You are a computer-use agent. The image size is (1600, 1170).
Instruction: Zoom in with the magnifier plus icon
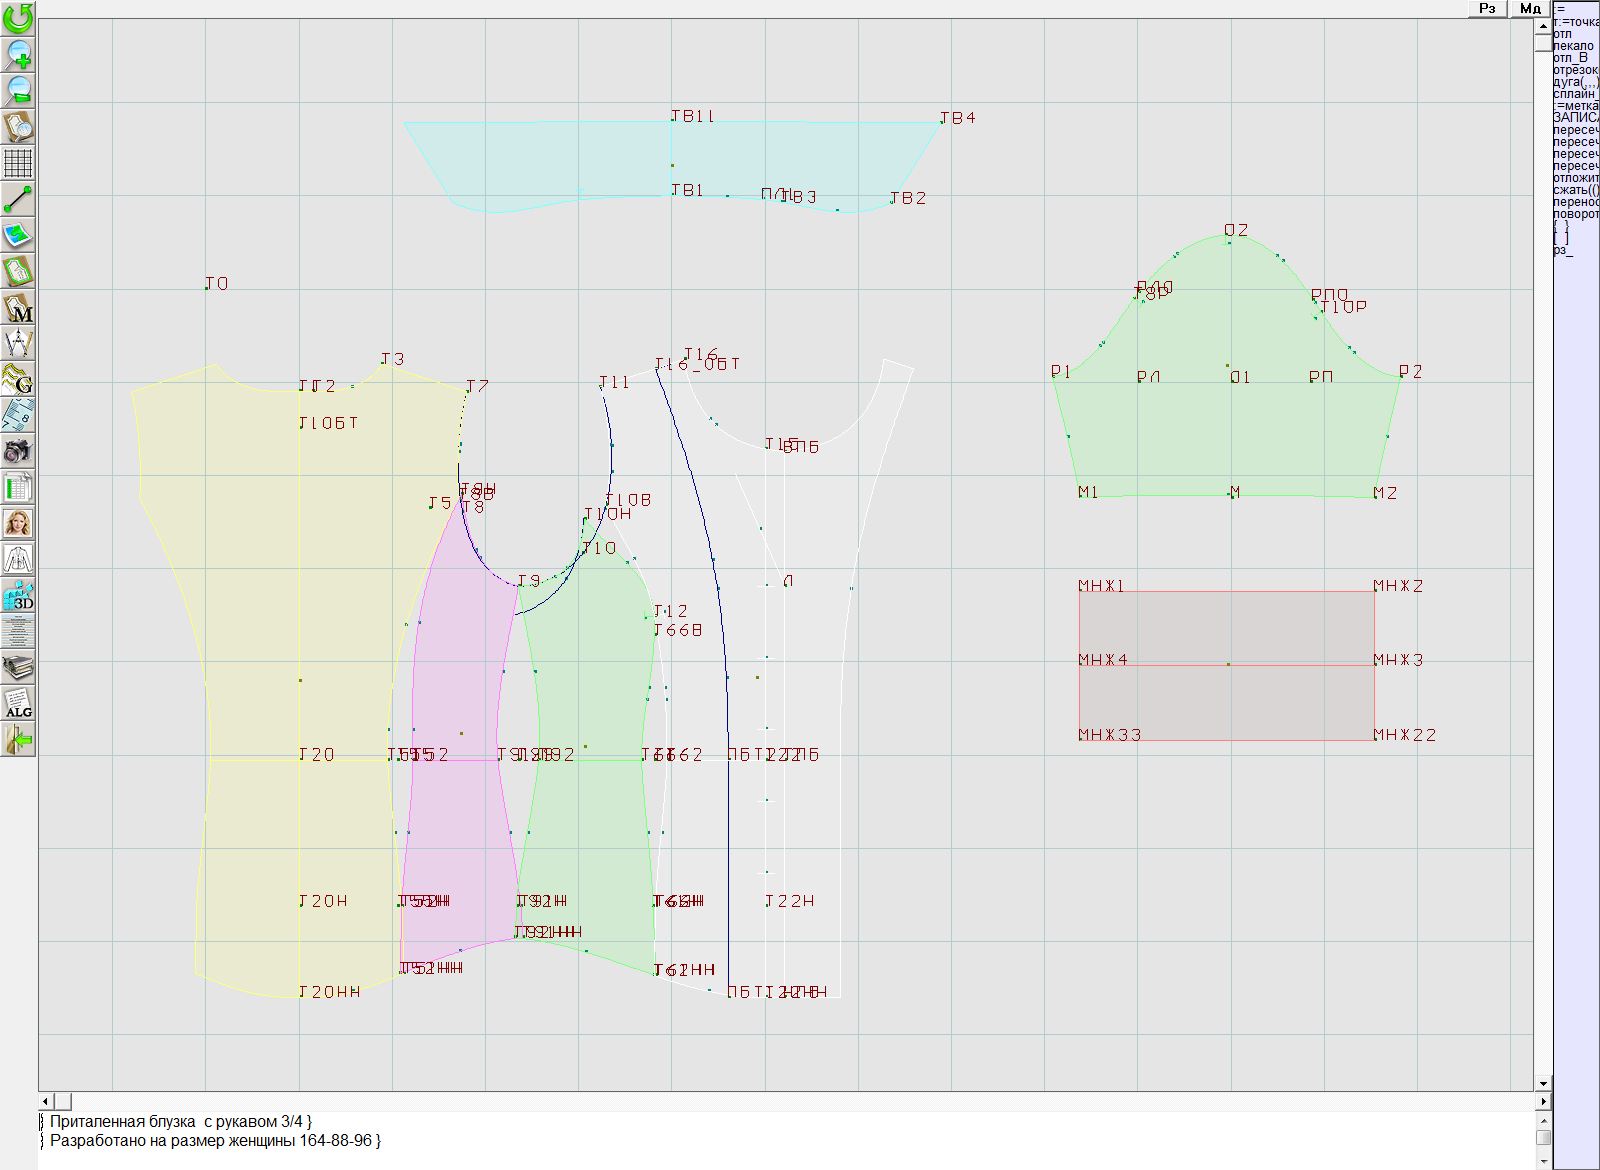18,54
